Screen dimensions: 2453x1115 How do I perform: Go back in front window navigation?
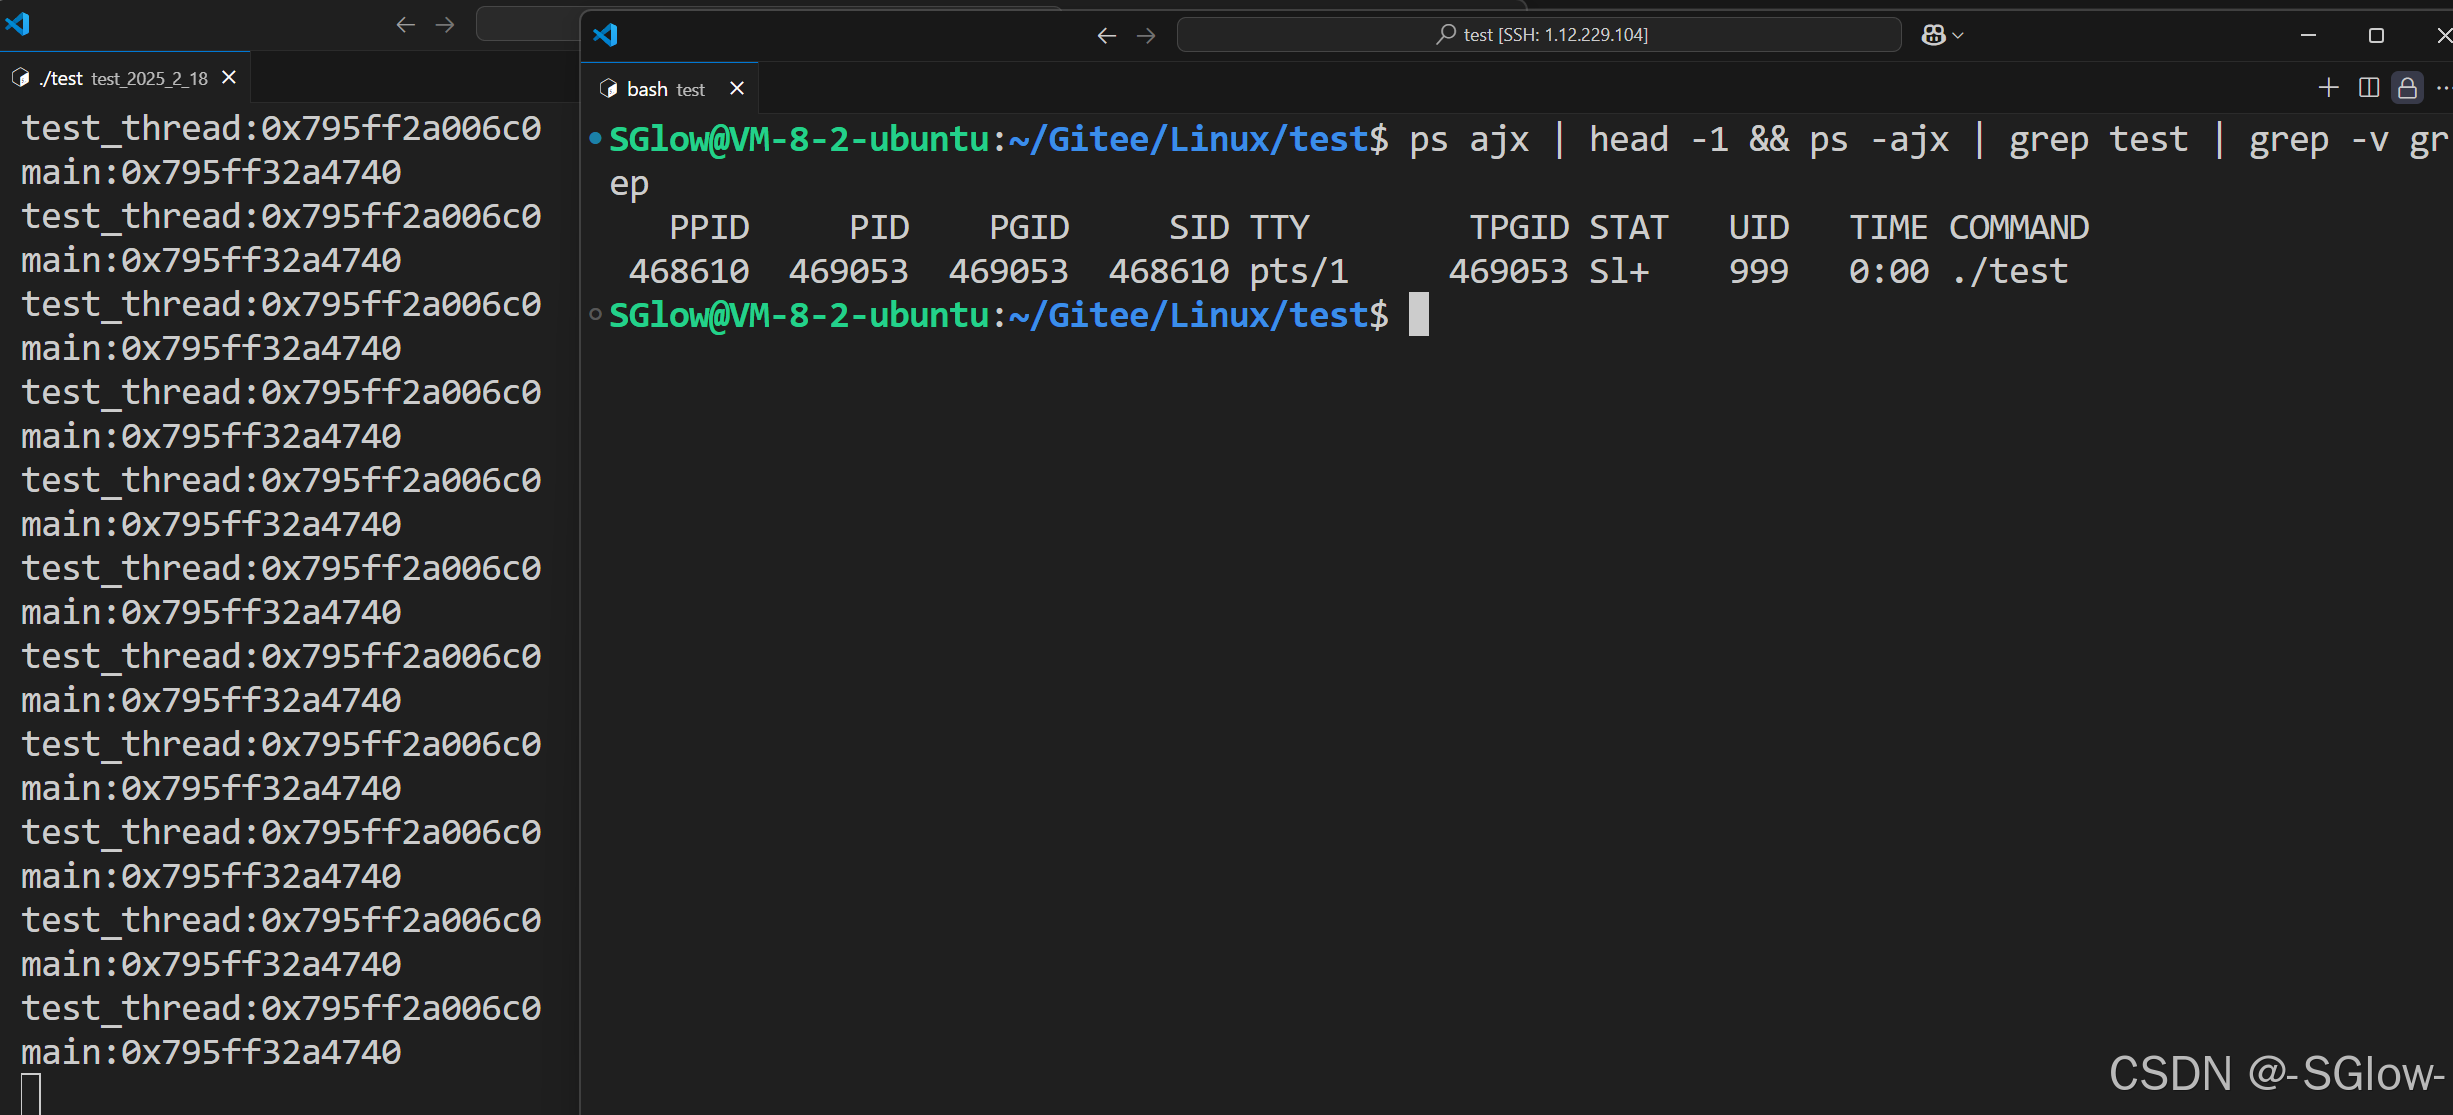click(x=1106, y=36)
